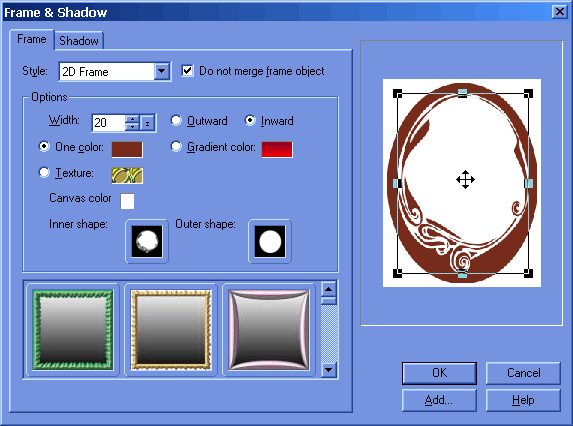Image resolution: width=573 pixels, height=426 pixels.
Task: Click the OK button
Action: point(439,373)
